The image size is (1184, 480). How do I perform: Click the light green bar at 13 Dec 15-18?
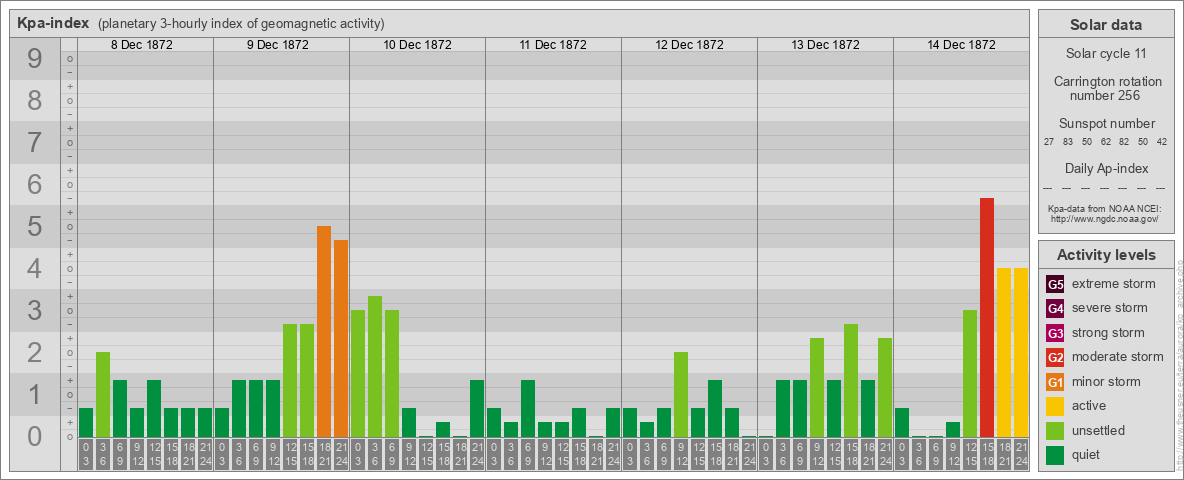[851, 380]
